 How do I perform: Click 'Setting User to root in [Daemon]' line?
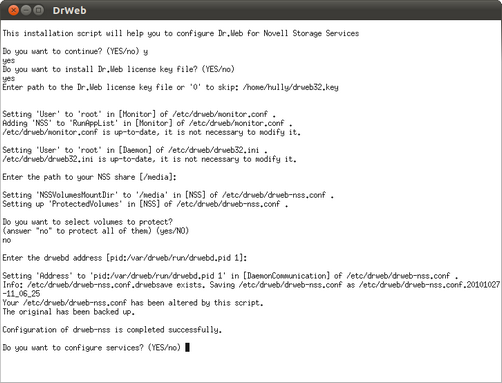135,150
